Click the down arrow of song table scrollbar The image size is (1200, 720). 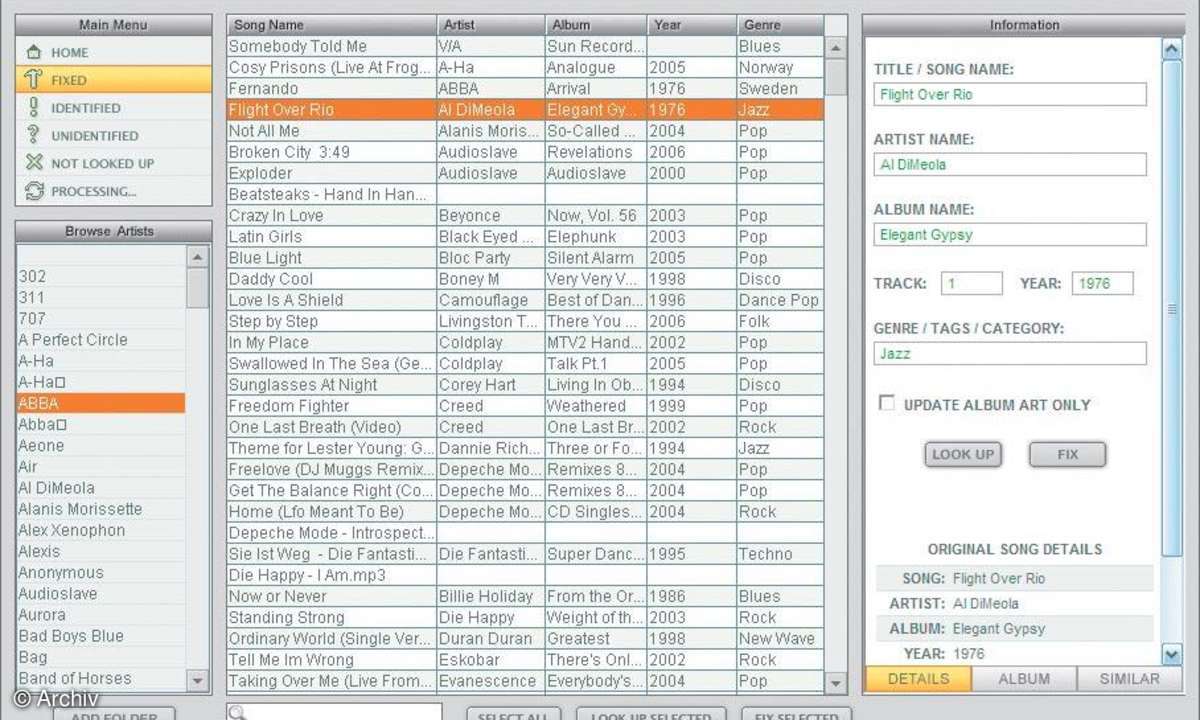coord(836,683)
